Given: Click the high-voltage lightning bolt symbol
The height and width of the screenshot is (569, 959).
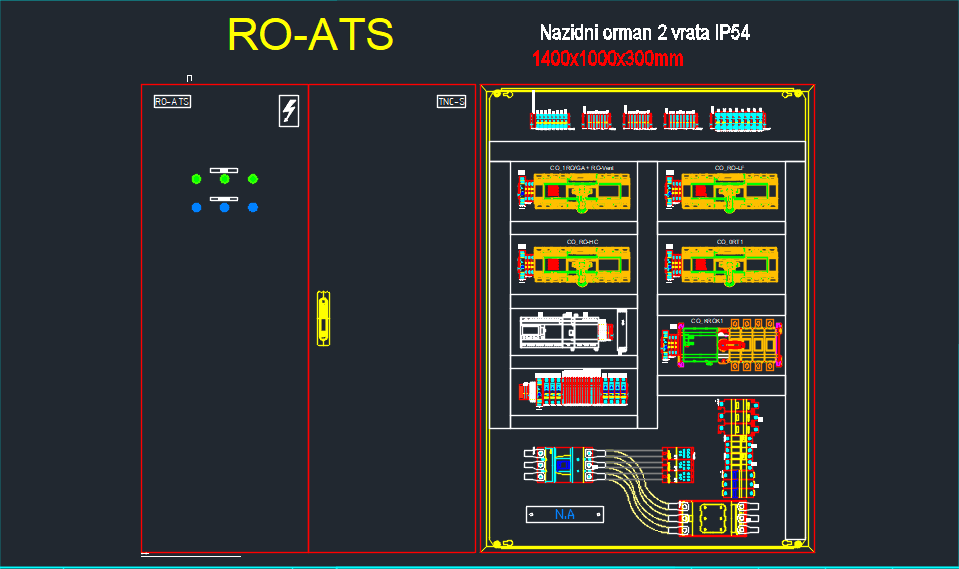Looking at the screenshot, I should coord(288,111).
